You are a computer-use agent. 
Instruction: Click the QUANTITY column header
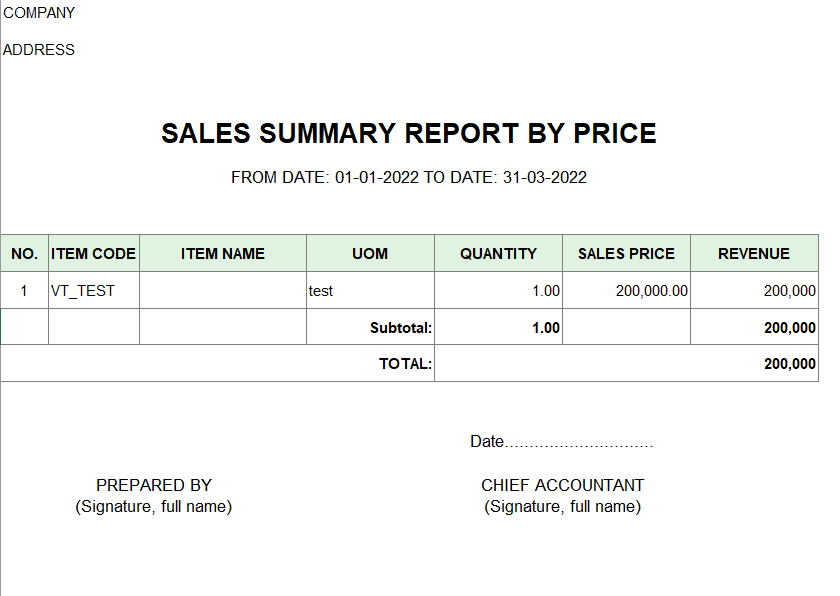point(498,253)
